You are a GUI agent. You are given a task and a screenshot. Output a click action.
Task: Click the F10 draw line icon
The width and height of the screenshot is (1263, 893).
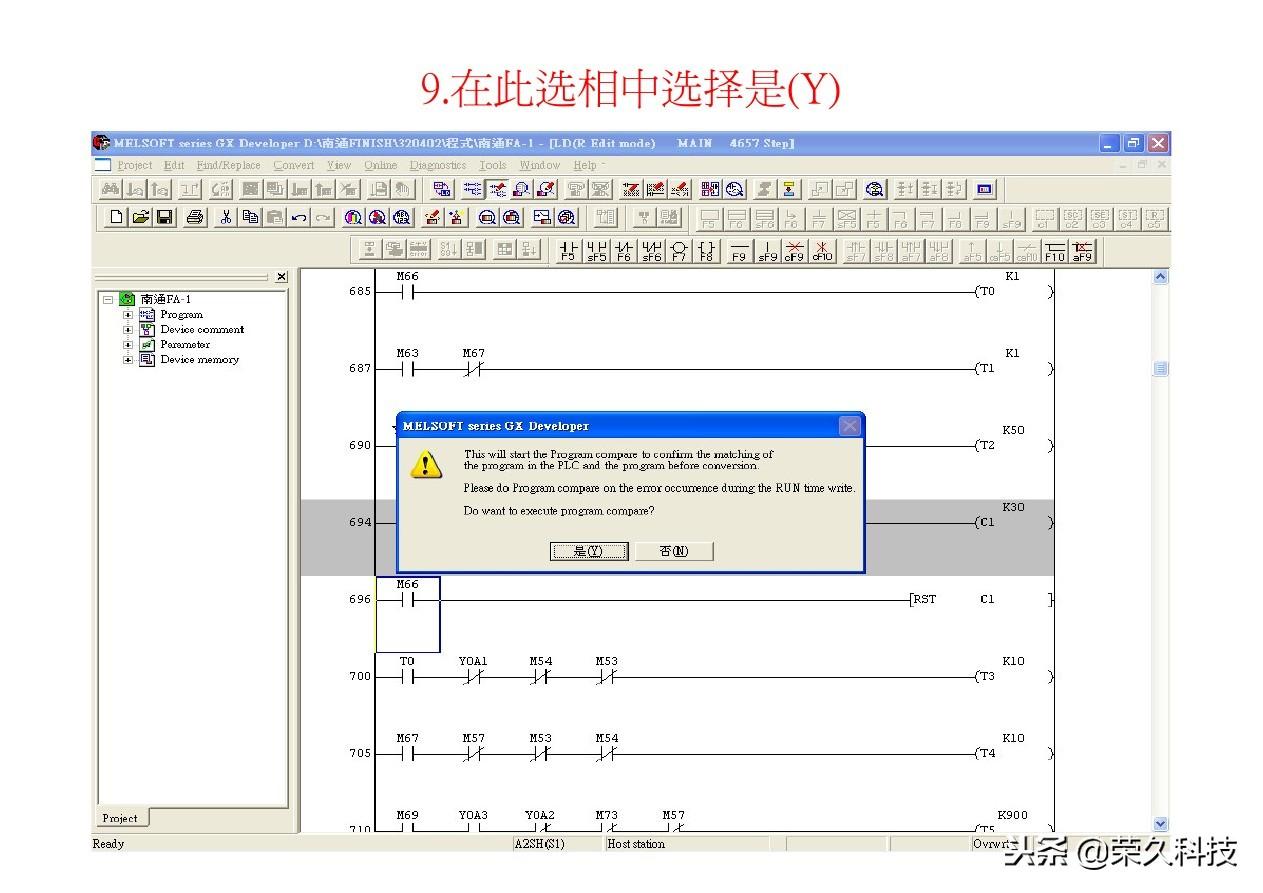[x=1055, y=250]
